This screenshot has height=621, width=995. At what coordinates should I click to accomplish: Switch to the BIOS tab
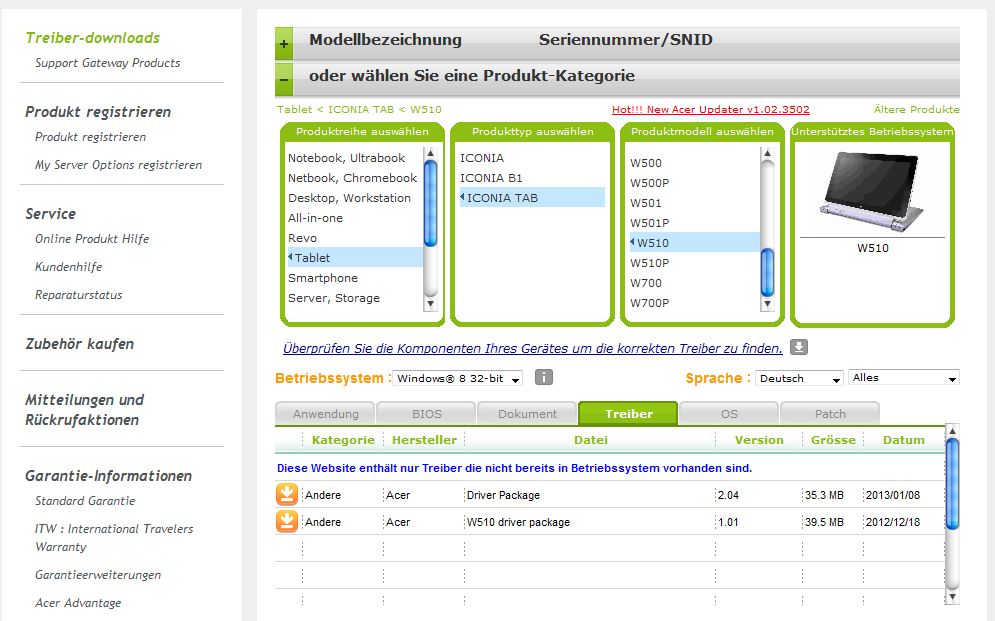pos(426,414)
